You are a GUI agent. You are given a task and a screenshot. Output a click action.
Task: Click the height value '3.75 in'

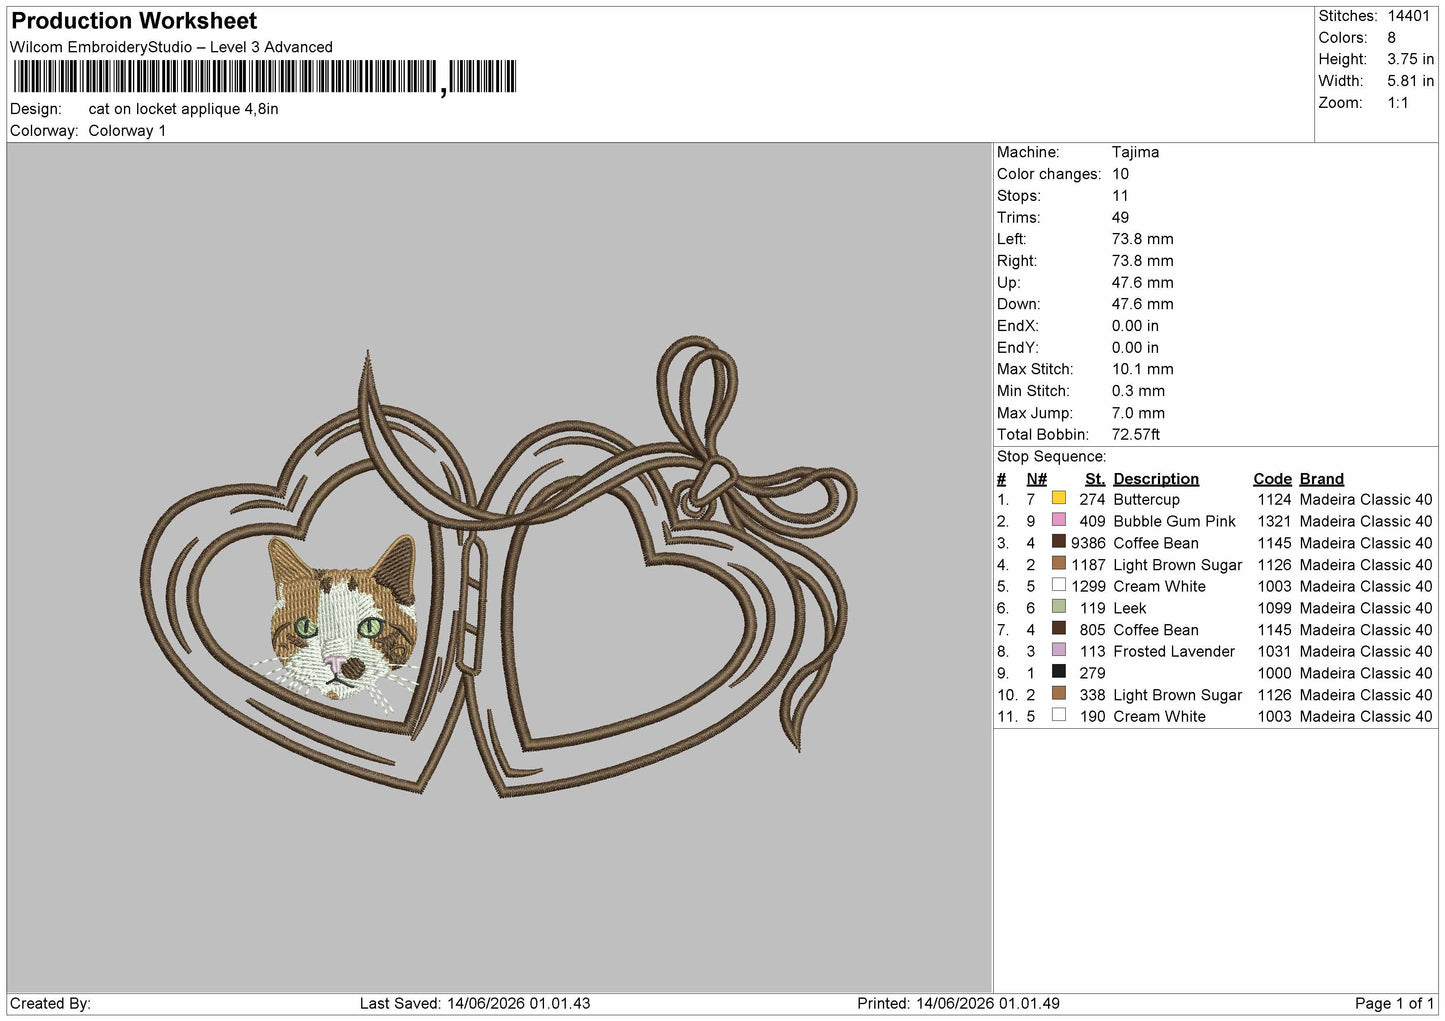[1410, 59]
